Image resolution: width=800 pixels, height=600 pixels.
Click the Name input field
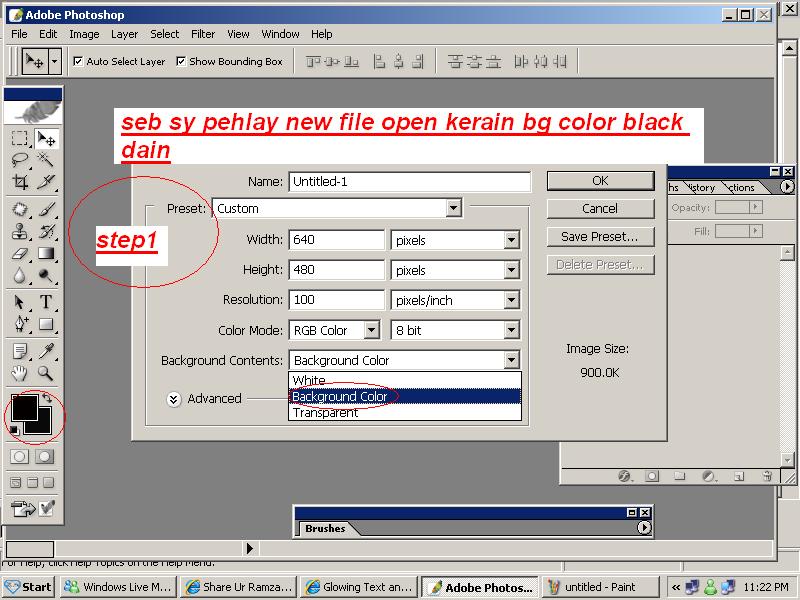point(410,182)
